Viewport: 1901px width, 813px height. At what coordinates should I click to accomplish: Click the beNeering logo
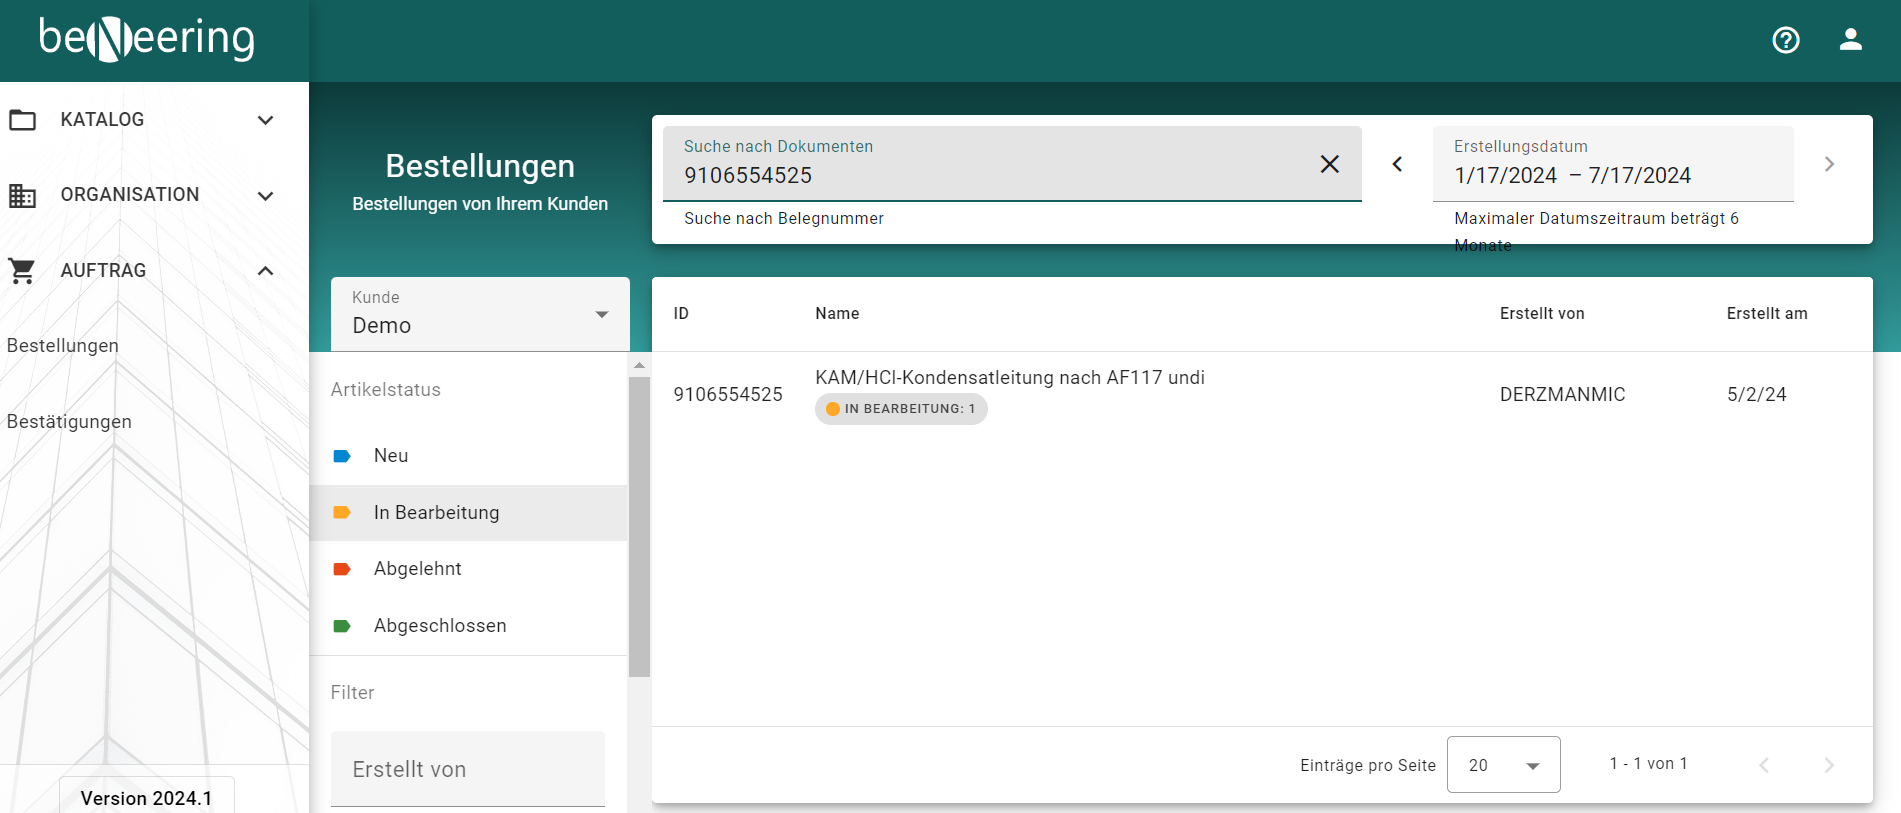[x=147, y=39]
